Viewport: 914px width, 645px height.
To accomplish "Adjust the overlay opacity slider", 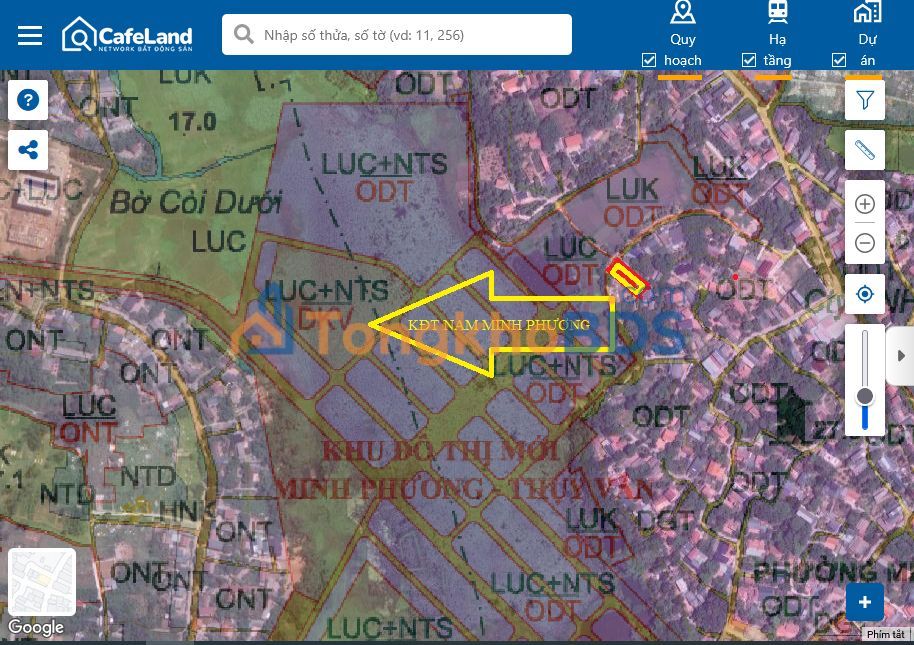I will click(x=865, y=397).
